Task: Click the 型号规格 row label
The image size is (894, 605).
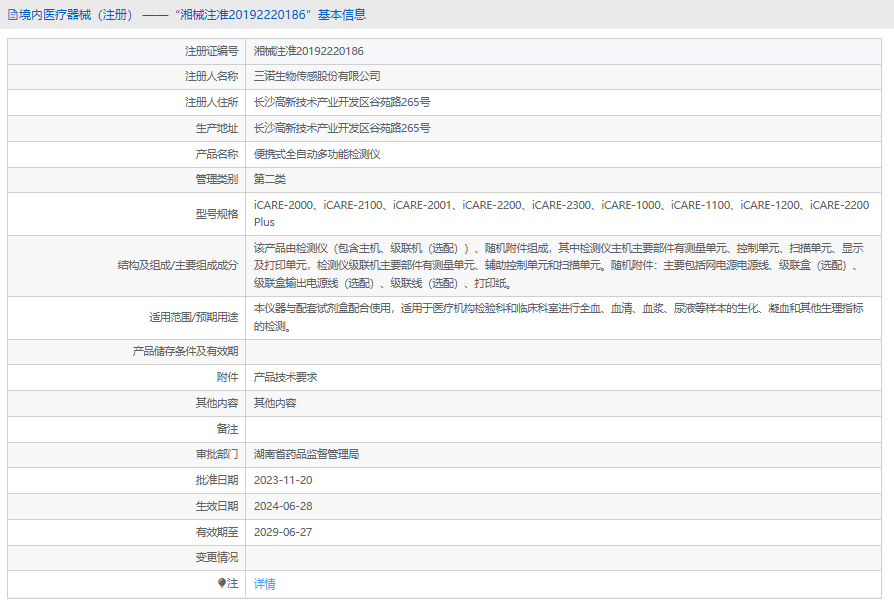Action: 217,214
